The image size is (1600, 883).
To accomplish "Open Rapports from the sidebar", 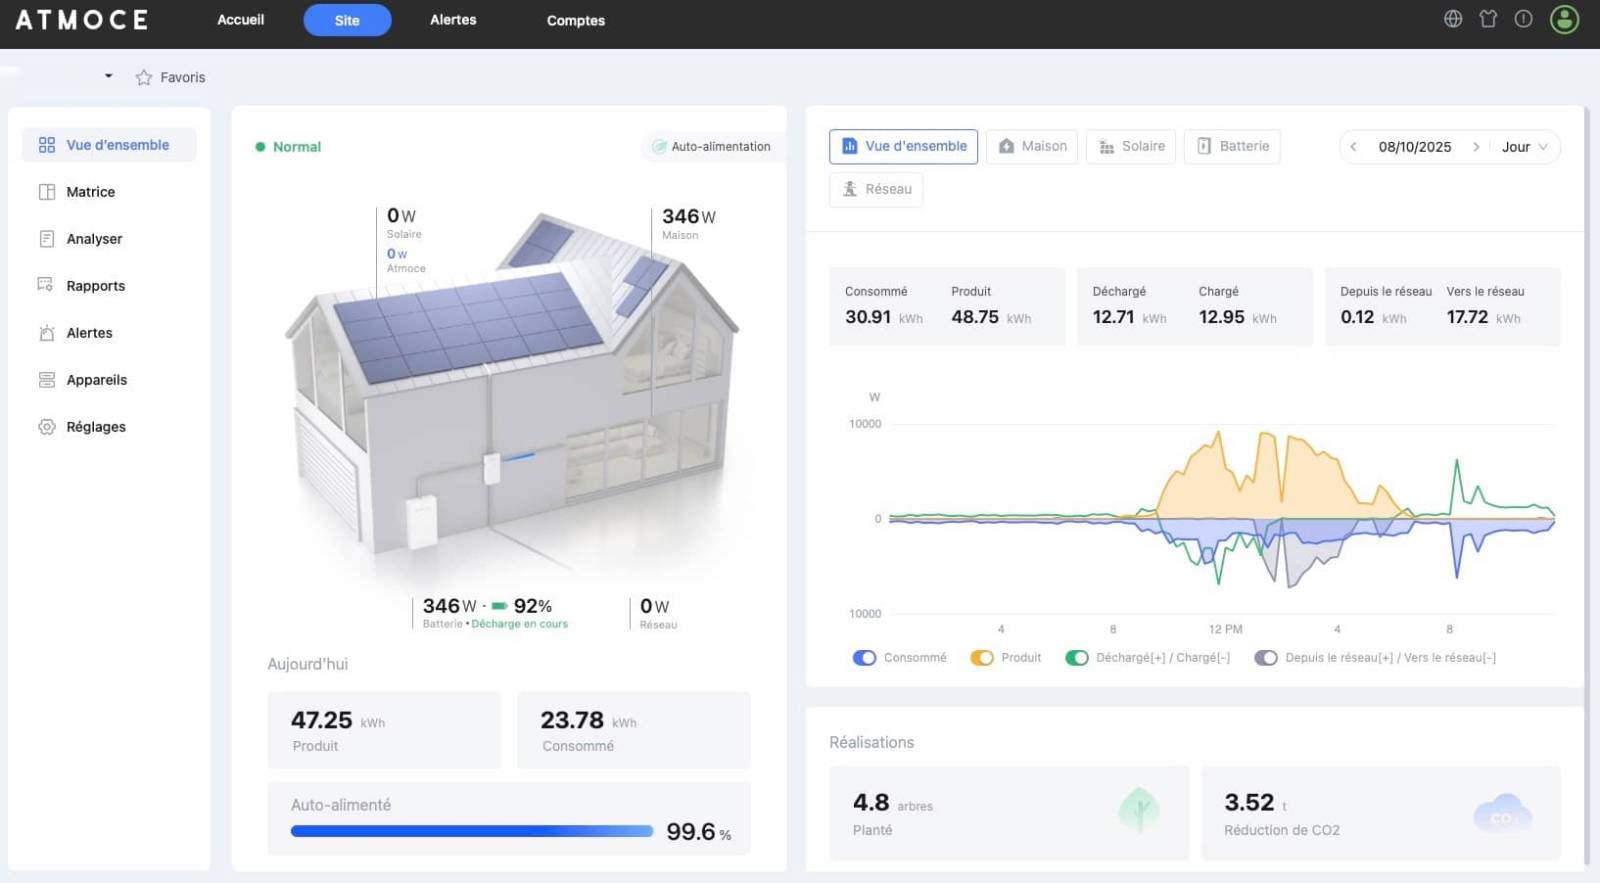I will click(95, 286).
